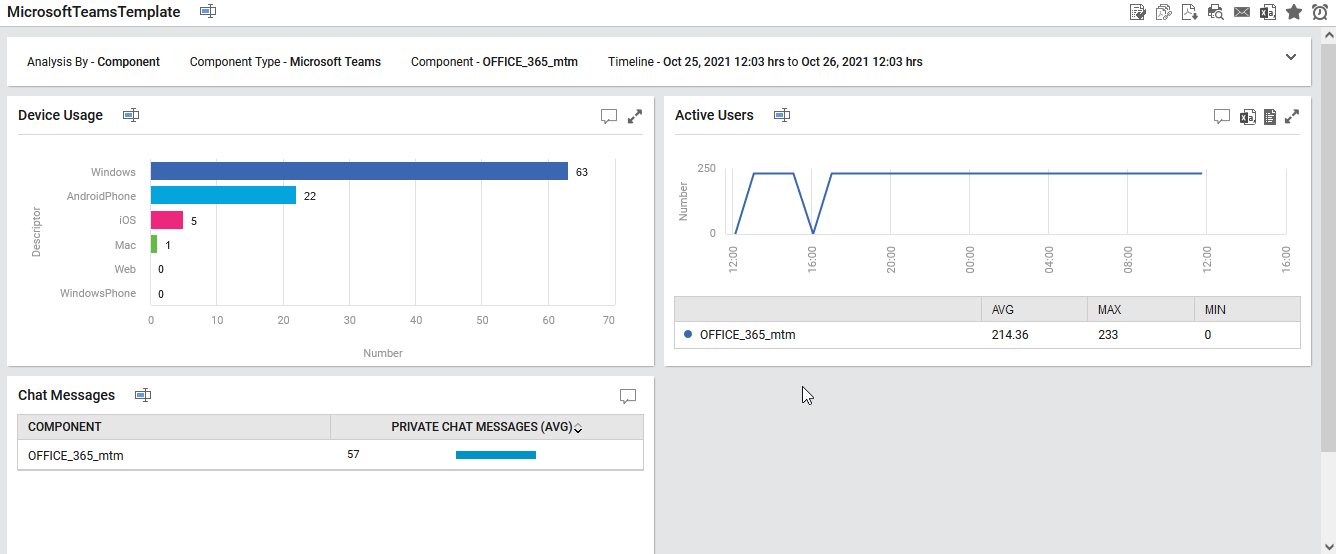Click monitor icon beside MicrosoftTeamsTemplate title
Screen dimensions: 1336x554
click(207, 12)
